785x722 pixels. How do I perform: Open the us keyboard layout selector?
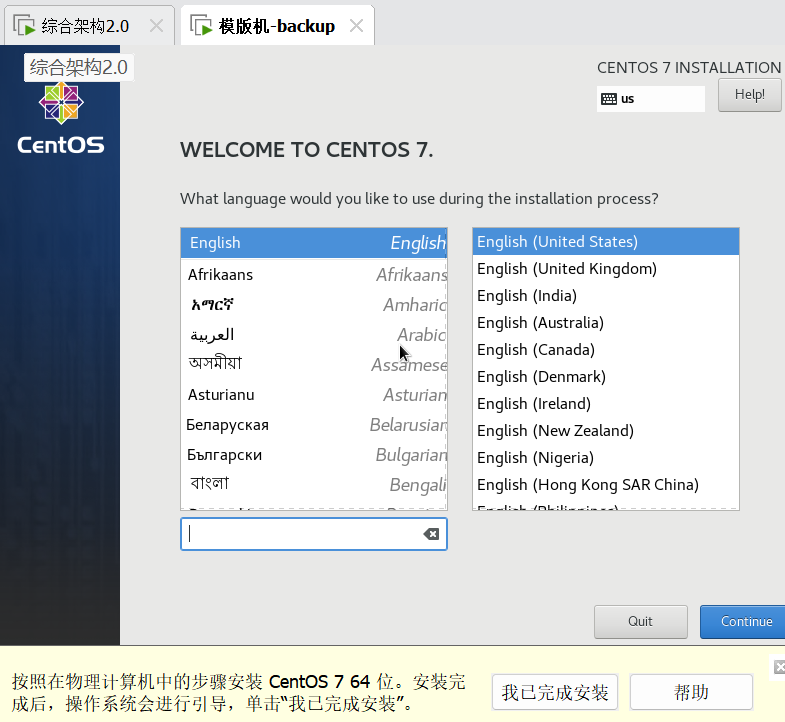click(650, 99)
